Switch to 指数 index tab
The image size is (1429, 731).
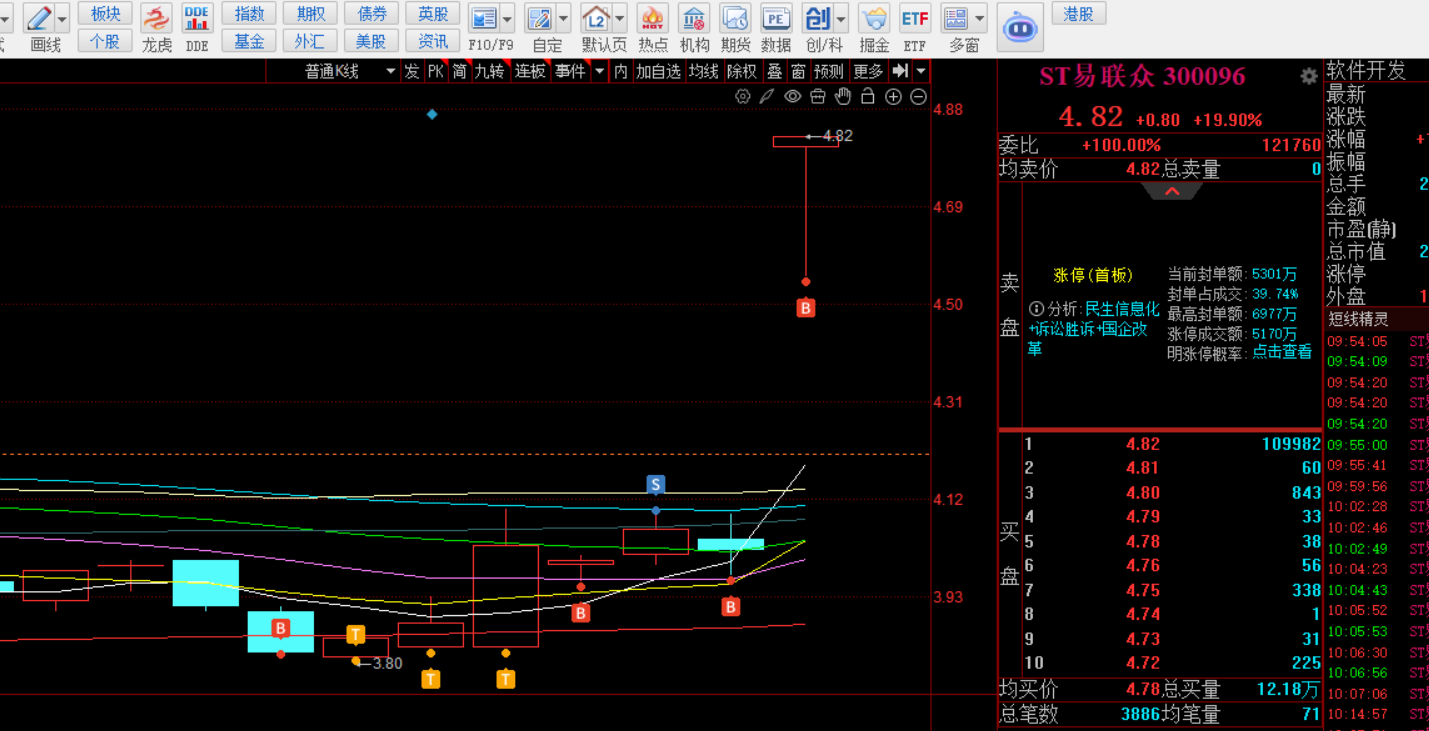pos(249,14)
